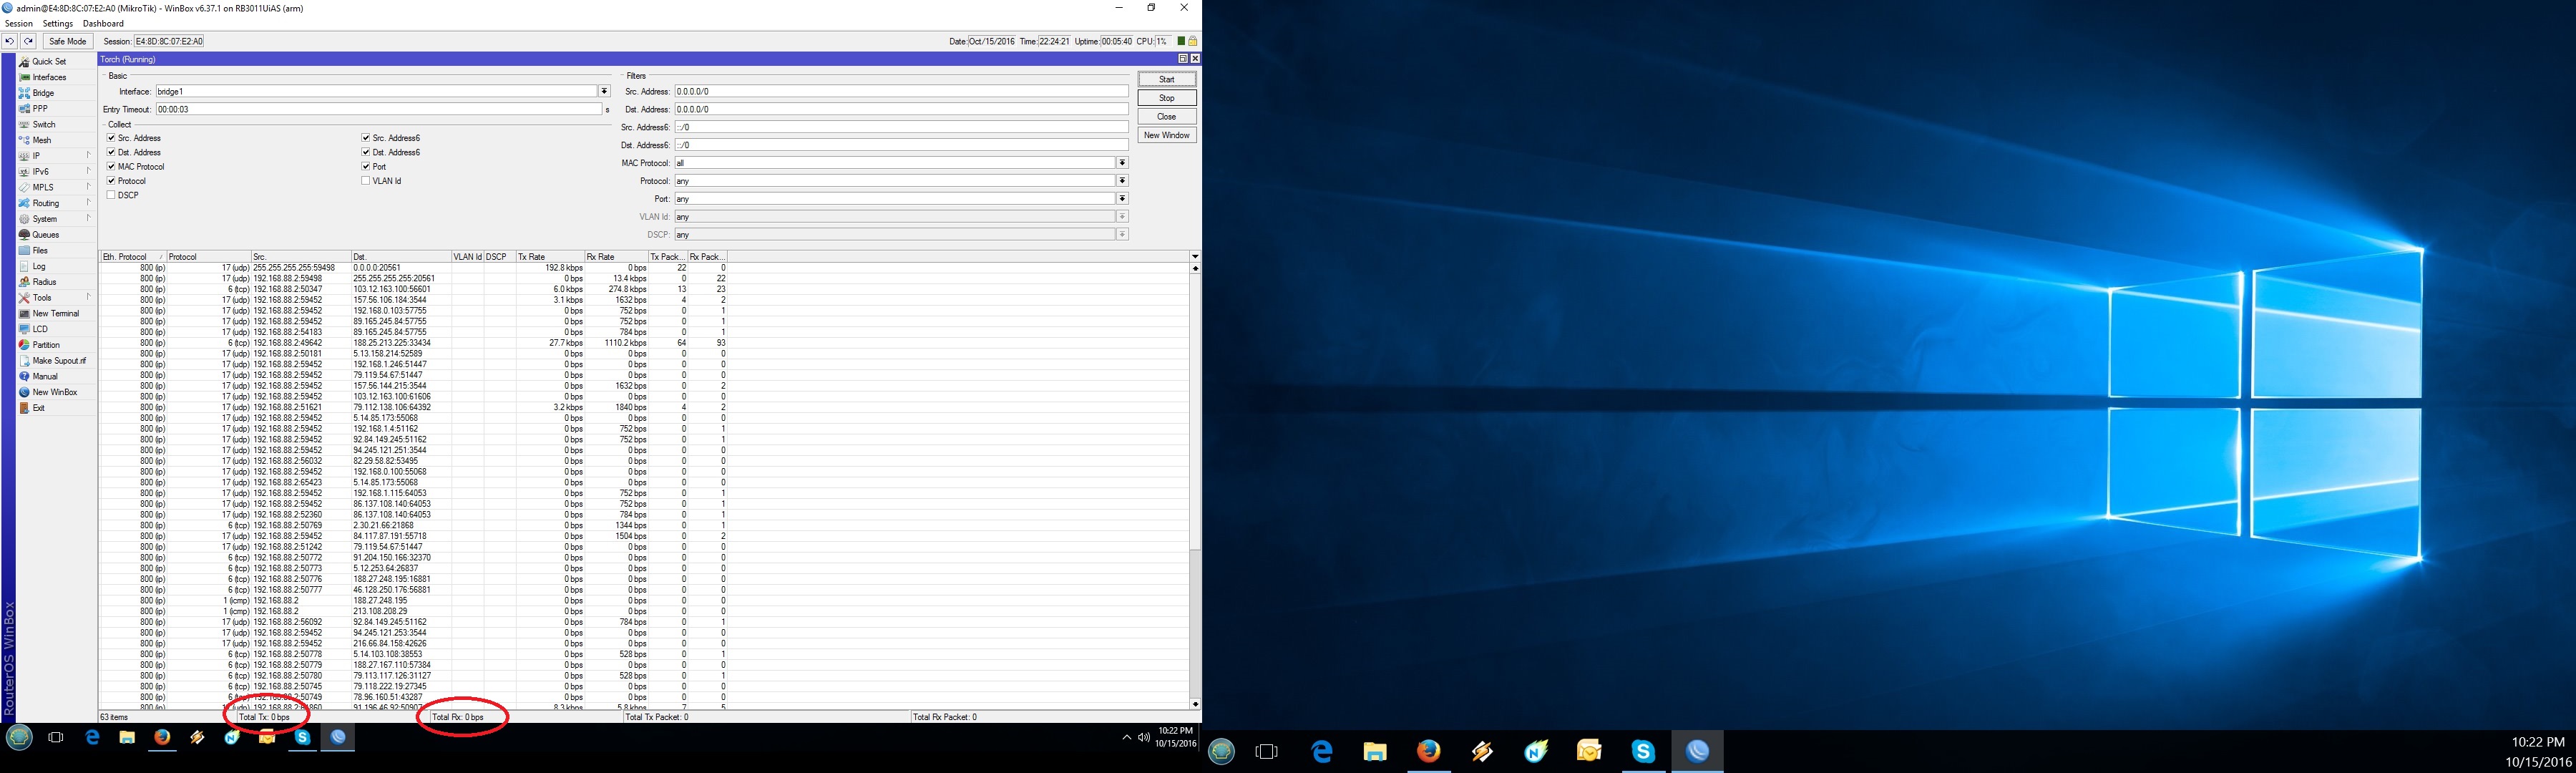This screenshot has width=2576, height=773.
Task: Click the Queues sidebar icon
Action: (24, 235)
